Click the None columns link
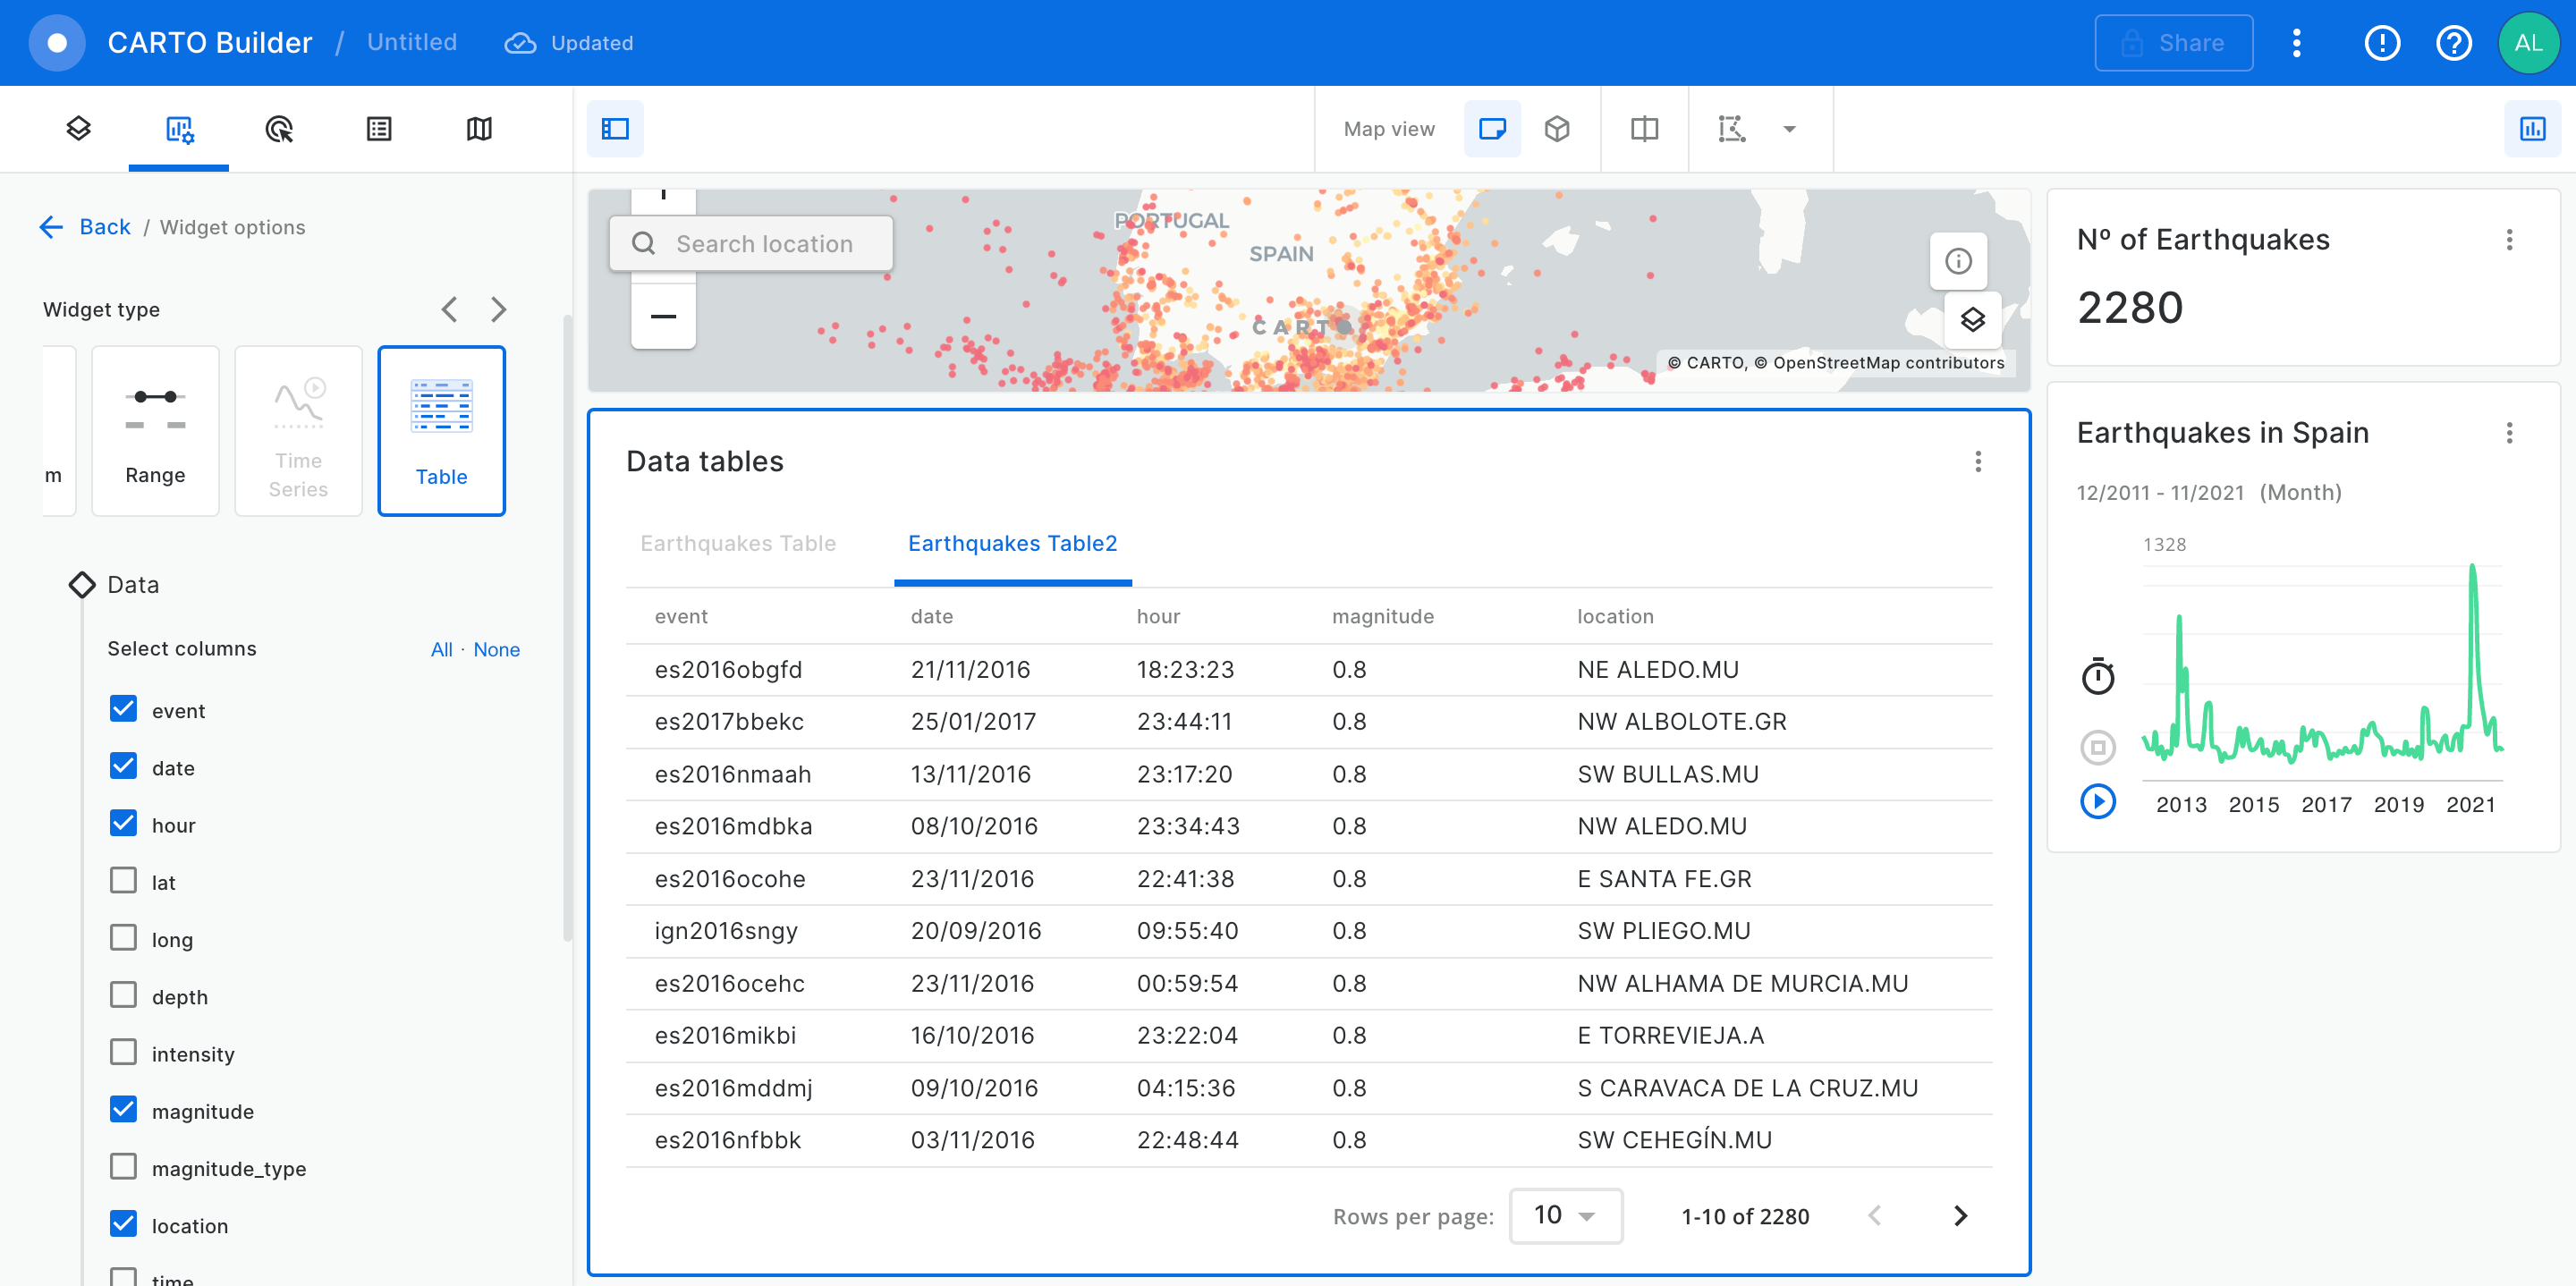Image resolution: width=2576 pixels, height=1286 pixels. coord(496,649)
